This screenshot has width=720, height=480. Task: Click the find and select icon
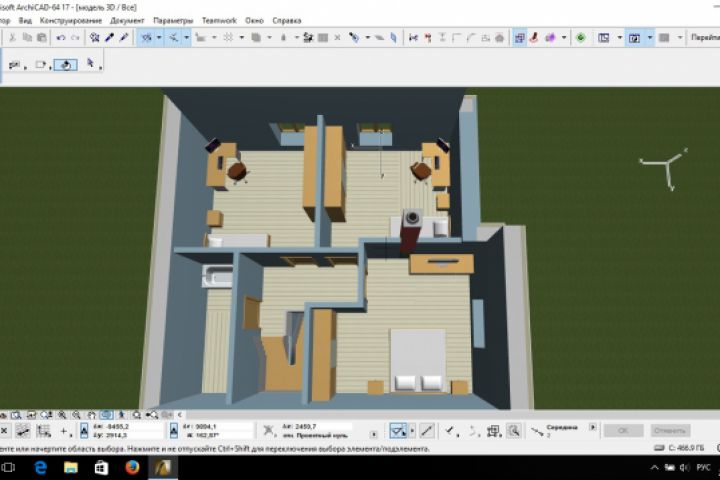point(95,38)
